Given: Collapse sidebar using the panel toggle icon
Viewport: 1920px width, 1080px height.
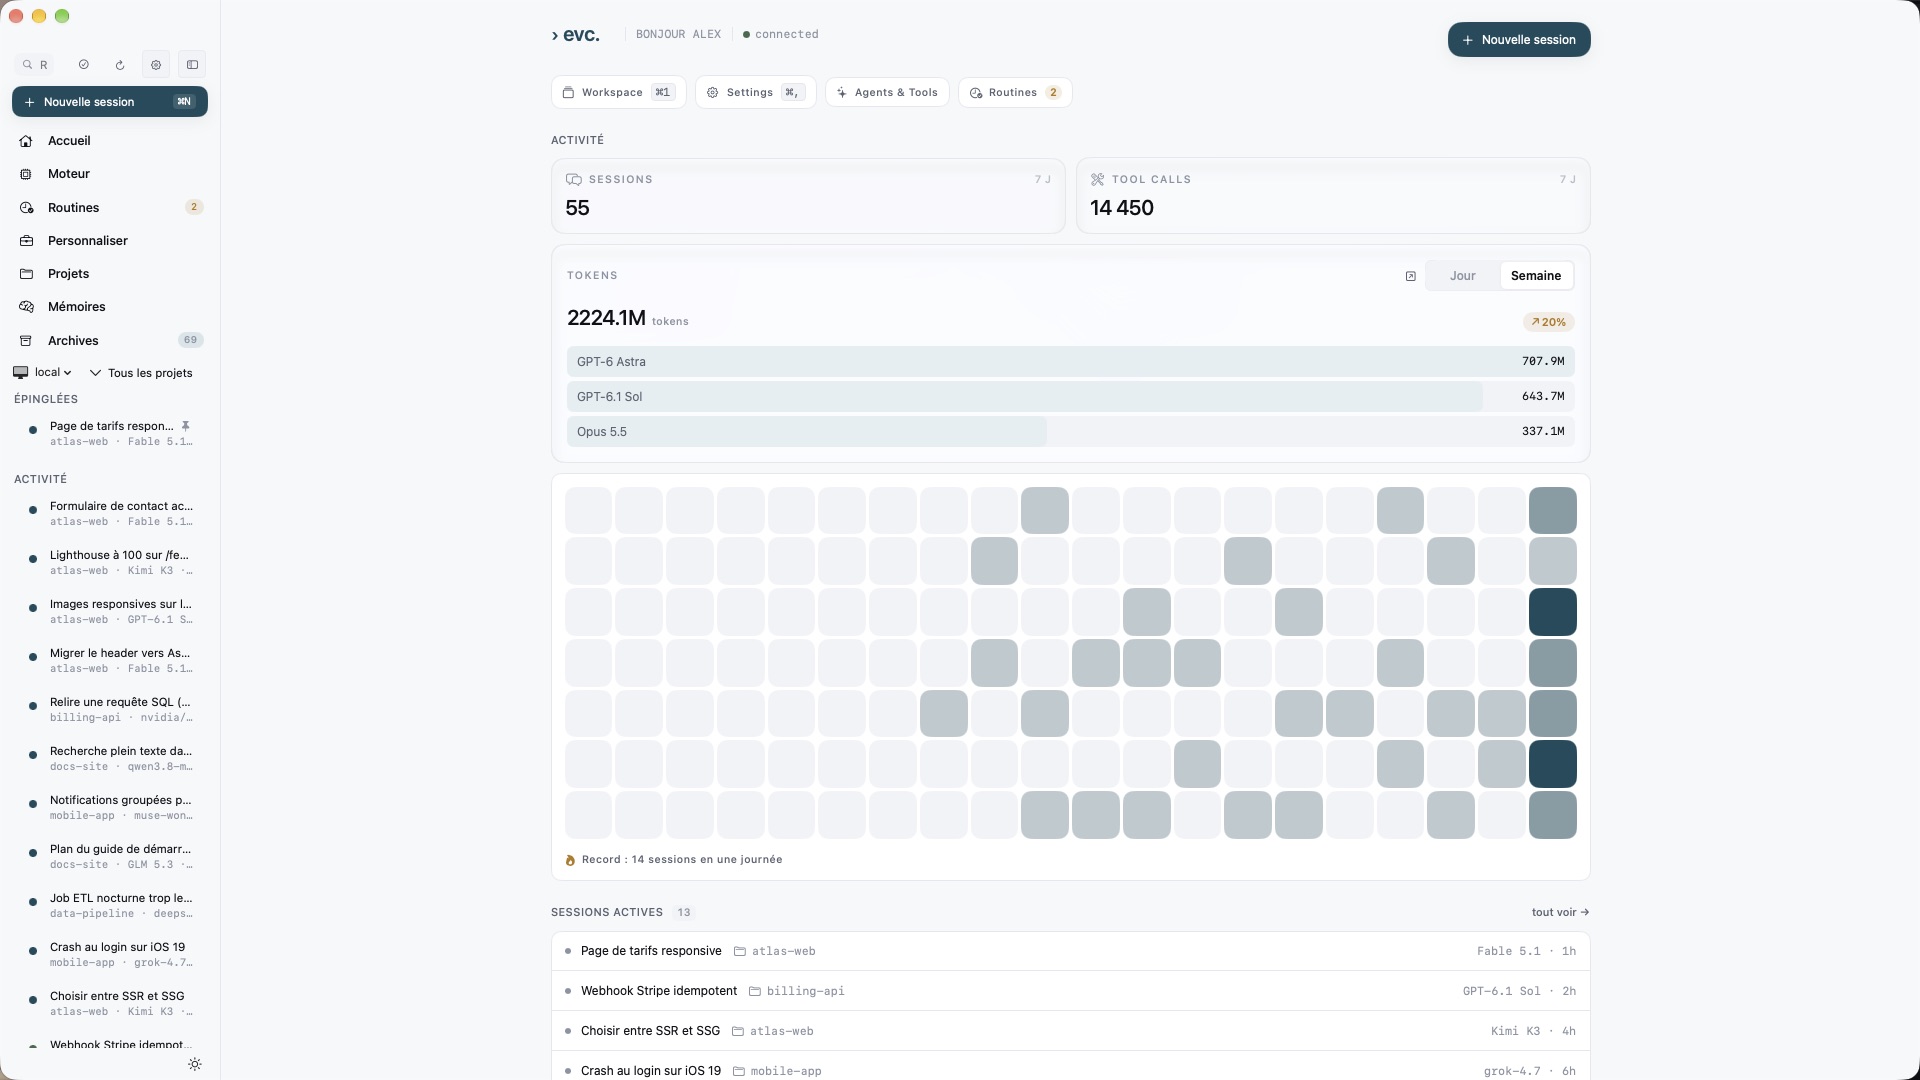Looking at the screenshot, I should [x=192, y=65].
